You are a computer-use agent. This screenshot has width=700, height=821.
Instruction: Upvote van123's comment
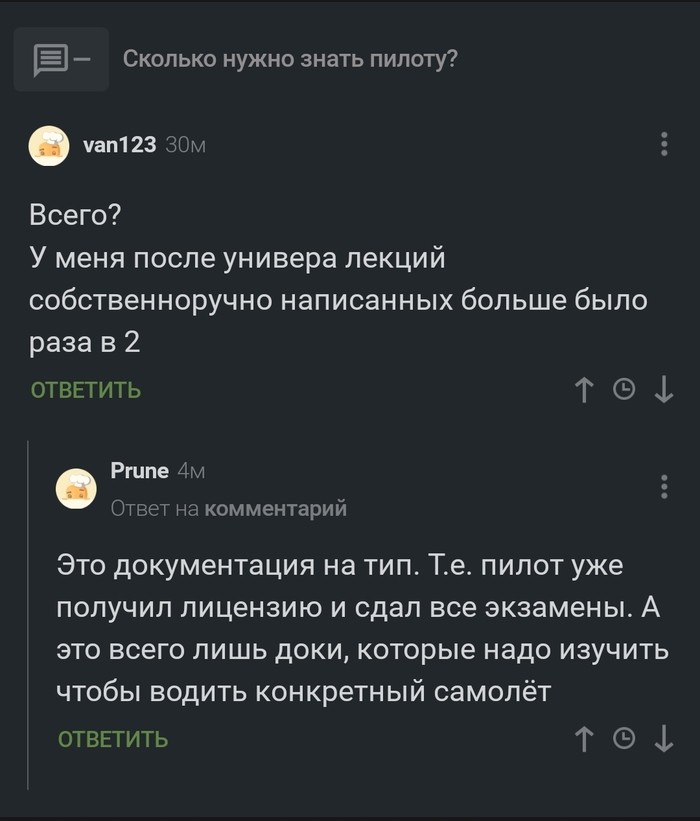click(585, 390)
